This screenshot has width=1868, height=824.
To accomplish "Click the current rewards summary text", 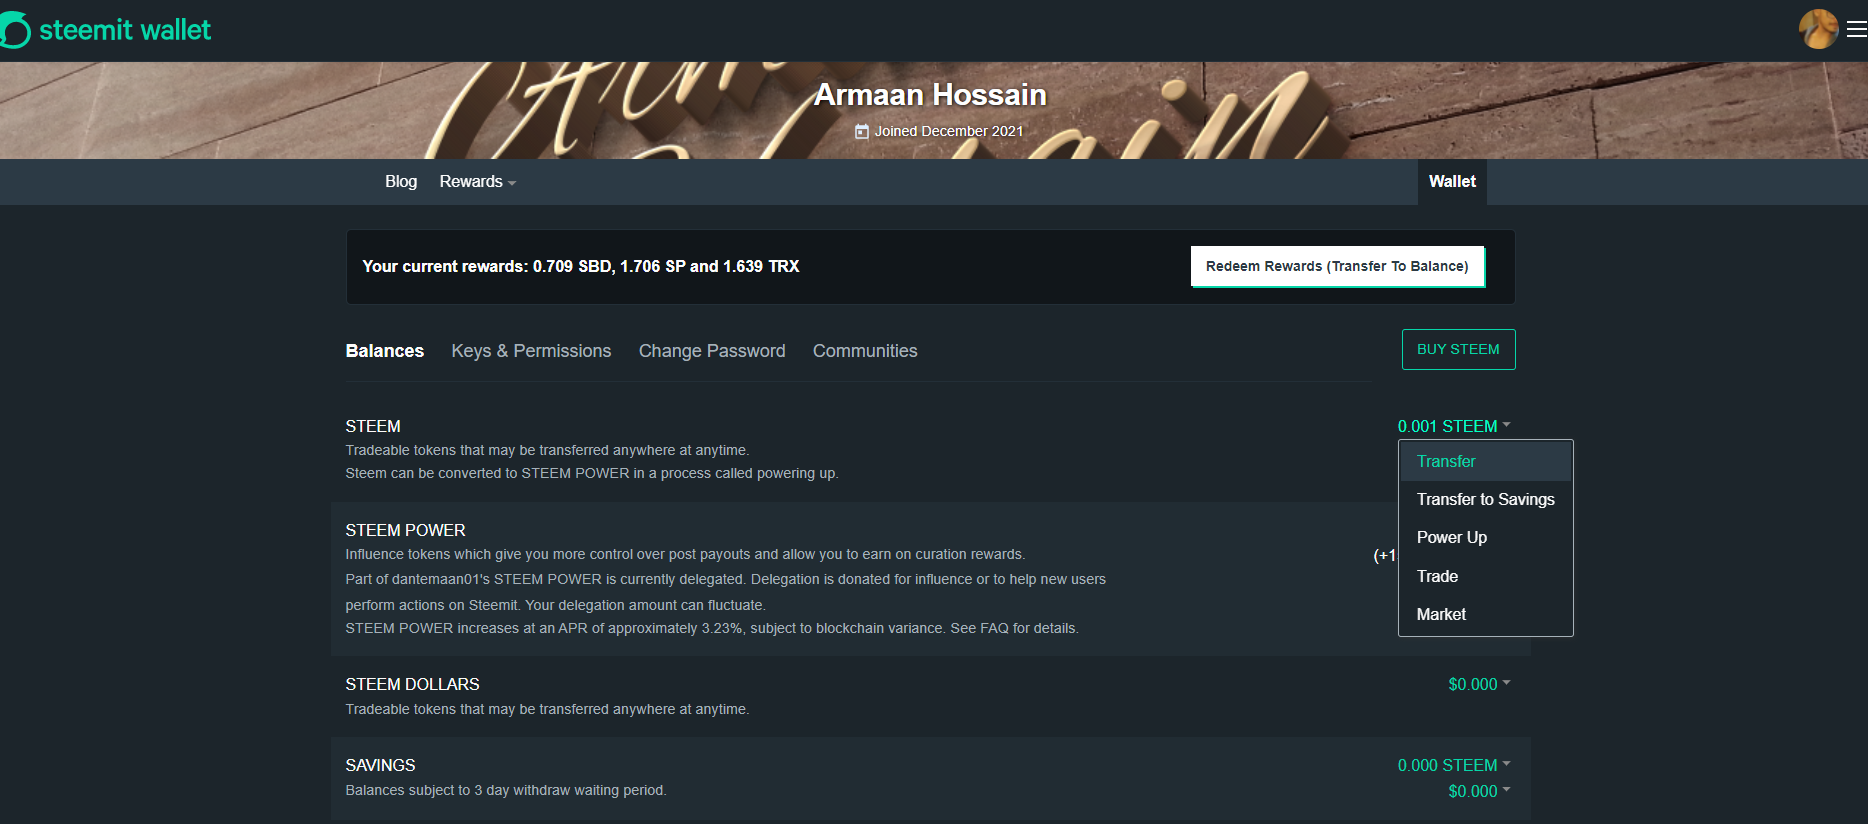I will pos(581,267).
